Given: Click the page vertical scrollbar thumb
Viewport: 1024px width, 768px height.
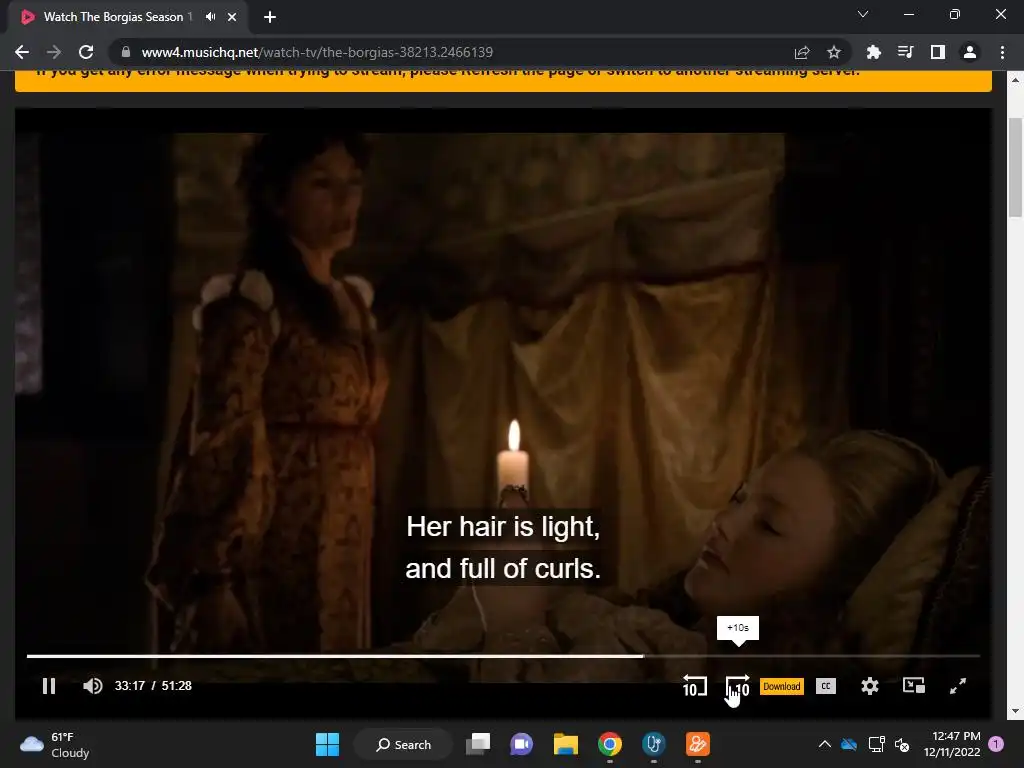Looking at the screenshot, I should point(1016,168).
